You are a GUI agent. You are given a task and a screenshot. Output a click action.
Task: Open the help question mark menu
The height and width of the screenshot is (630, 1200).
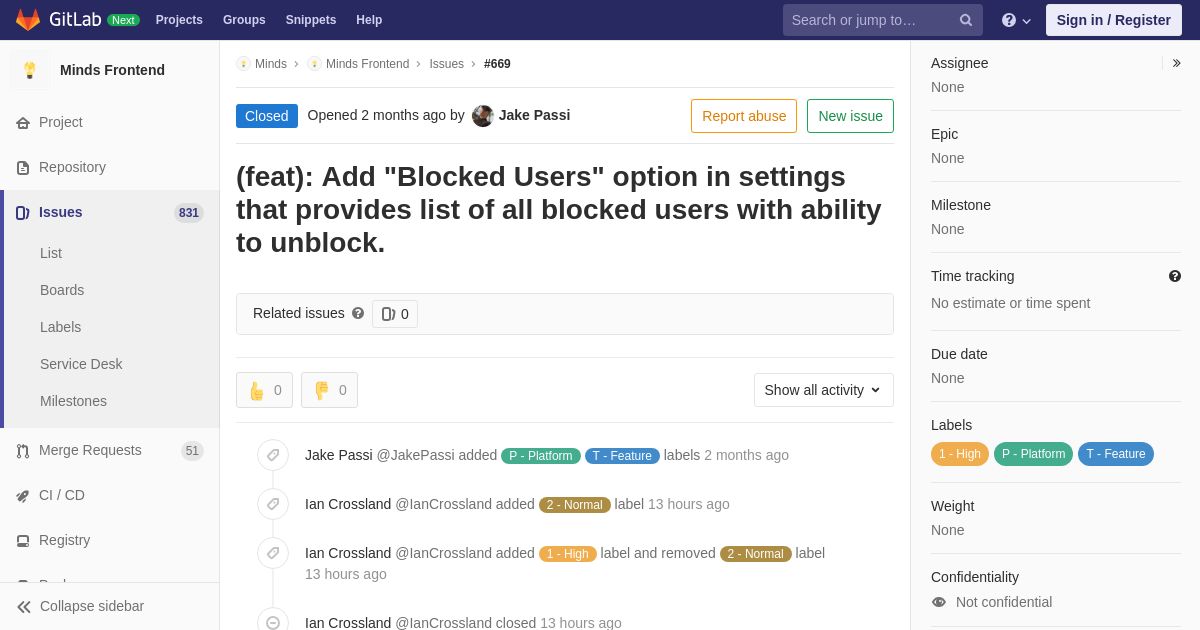(x=1015, y=20)
